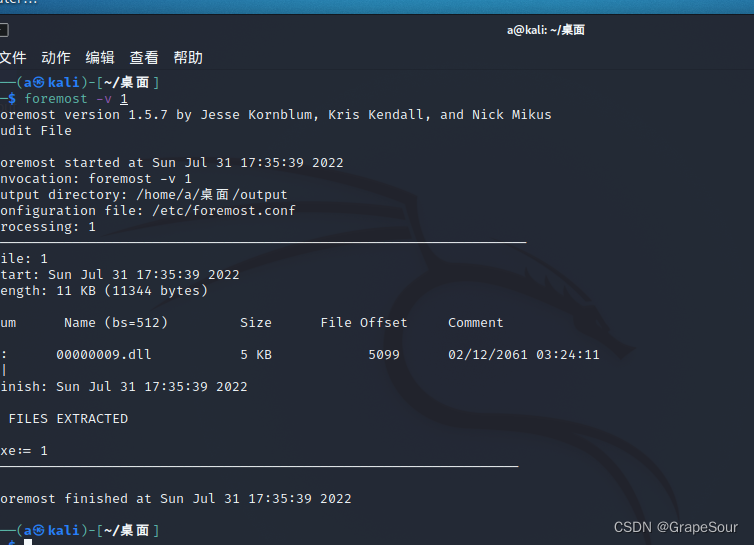The height and width of the screenshot is (545, 754).
Task: Click the Size column header
Action: [256, 322]
